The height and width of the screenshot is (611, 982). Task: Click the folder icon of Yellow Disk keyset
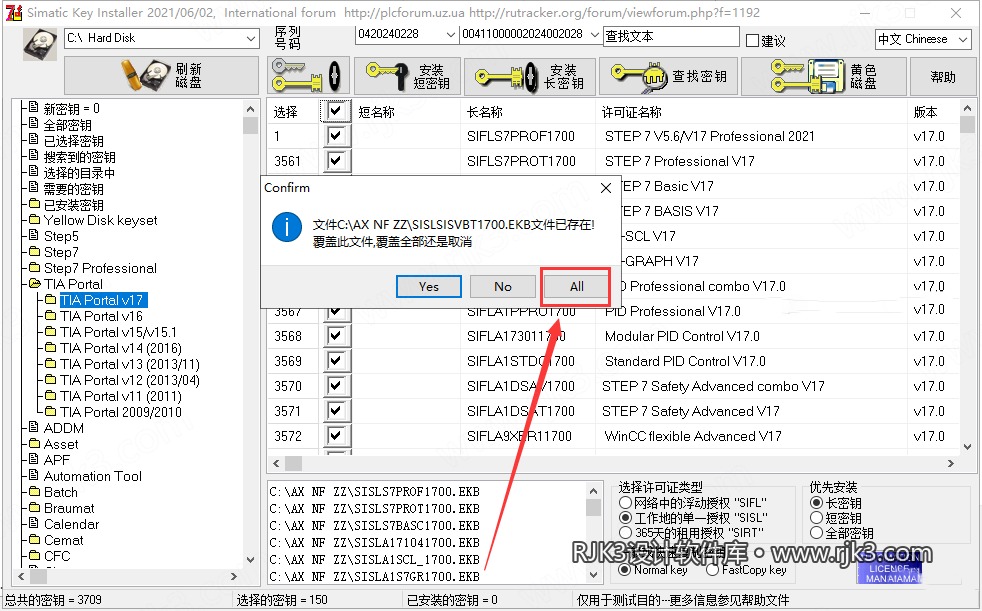click(34, 220)
